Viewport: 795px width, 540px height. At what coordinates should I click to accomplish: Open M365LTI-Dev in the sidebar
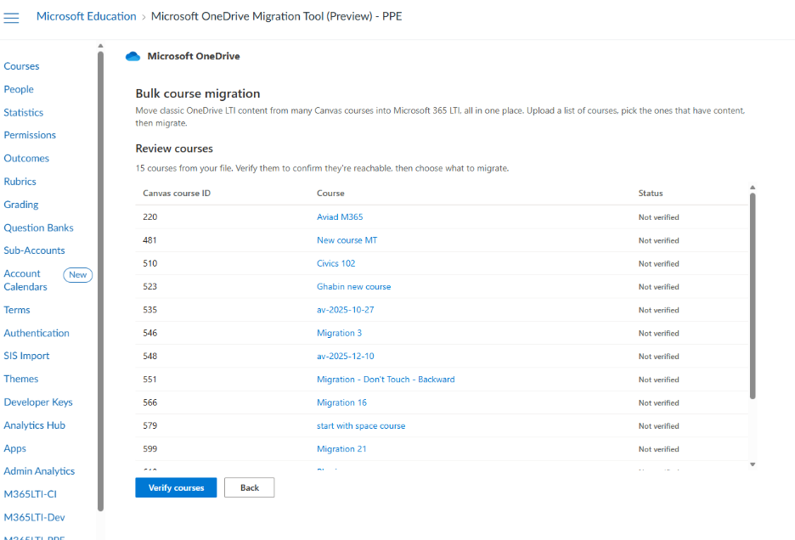click(x=34, y=518)
